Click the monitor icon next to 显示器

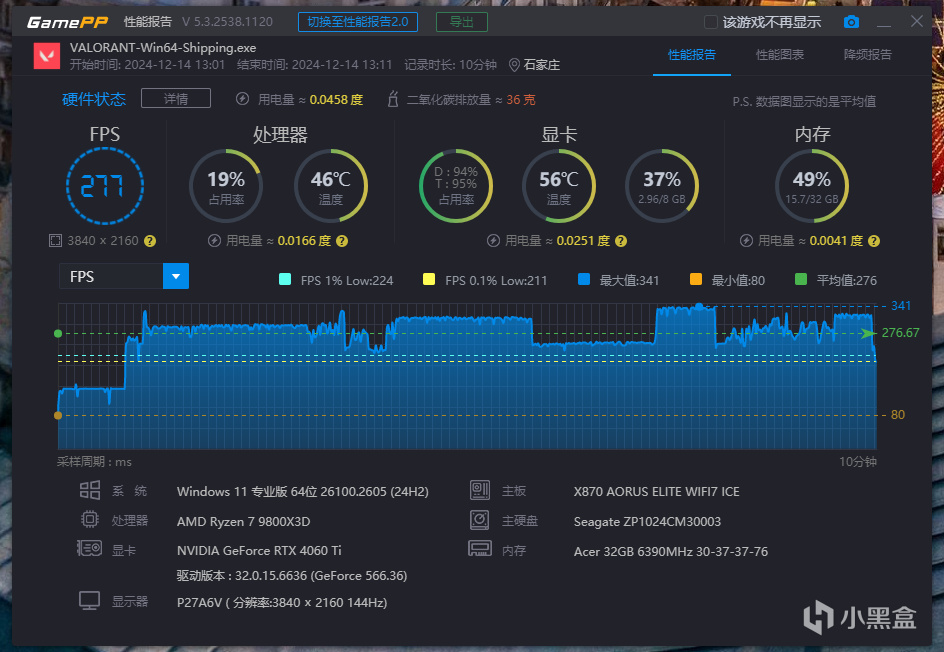[90, 600]
